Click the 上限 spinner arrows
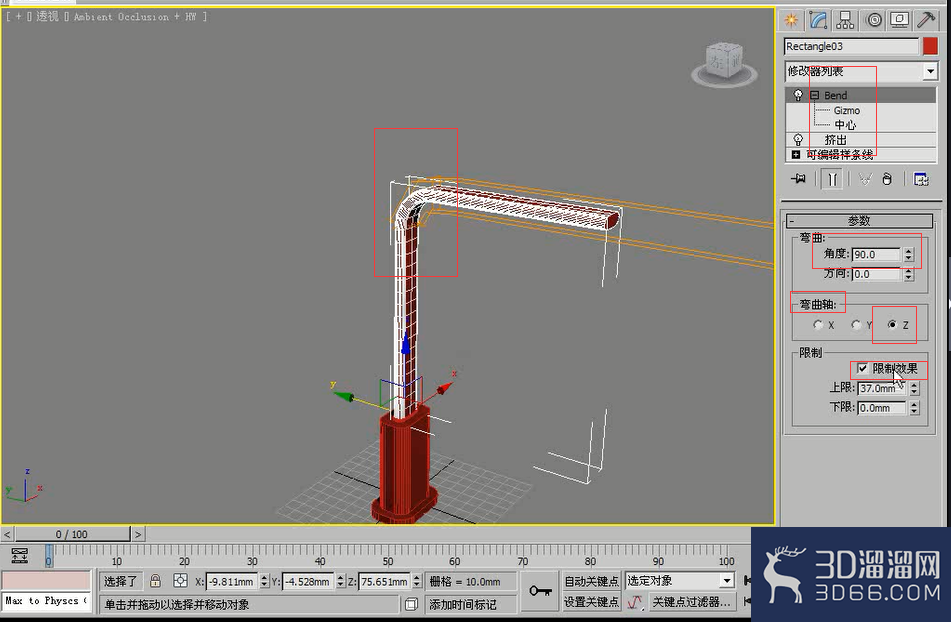The width and height of the screenshot is (951, 622). tap(914, 388)
